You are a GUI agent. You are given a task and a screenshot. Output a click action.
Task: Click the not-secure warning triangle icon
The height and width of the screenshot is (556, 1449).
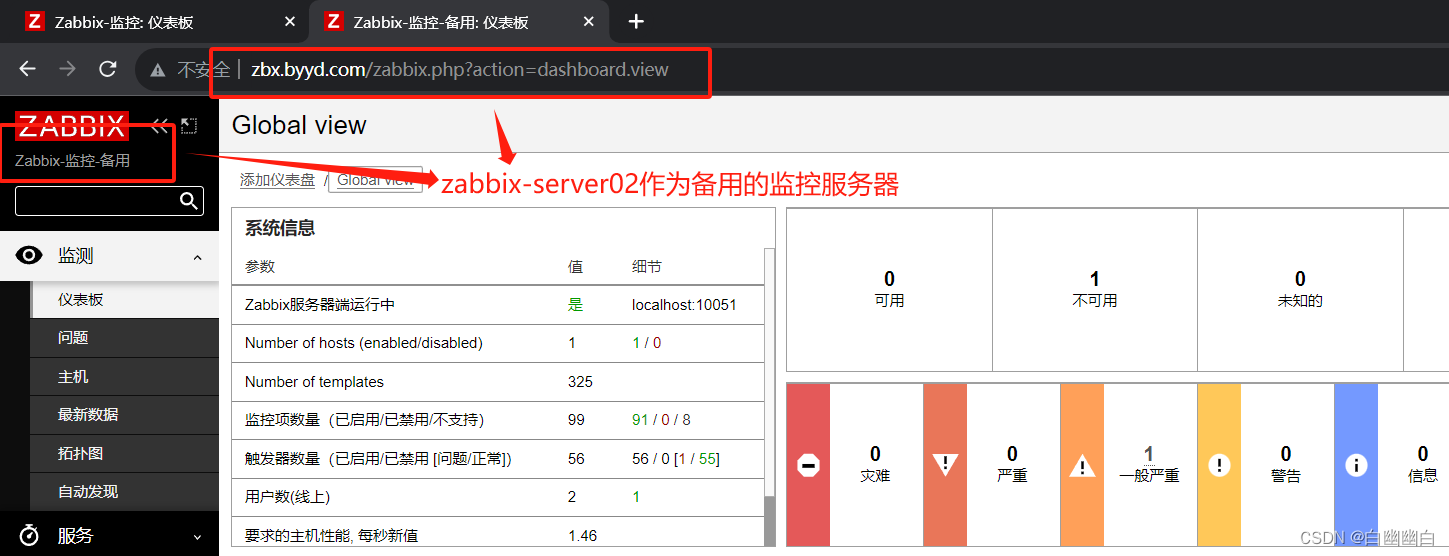[x=157, y=70]
